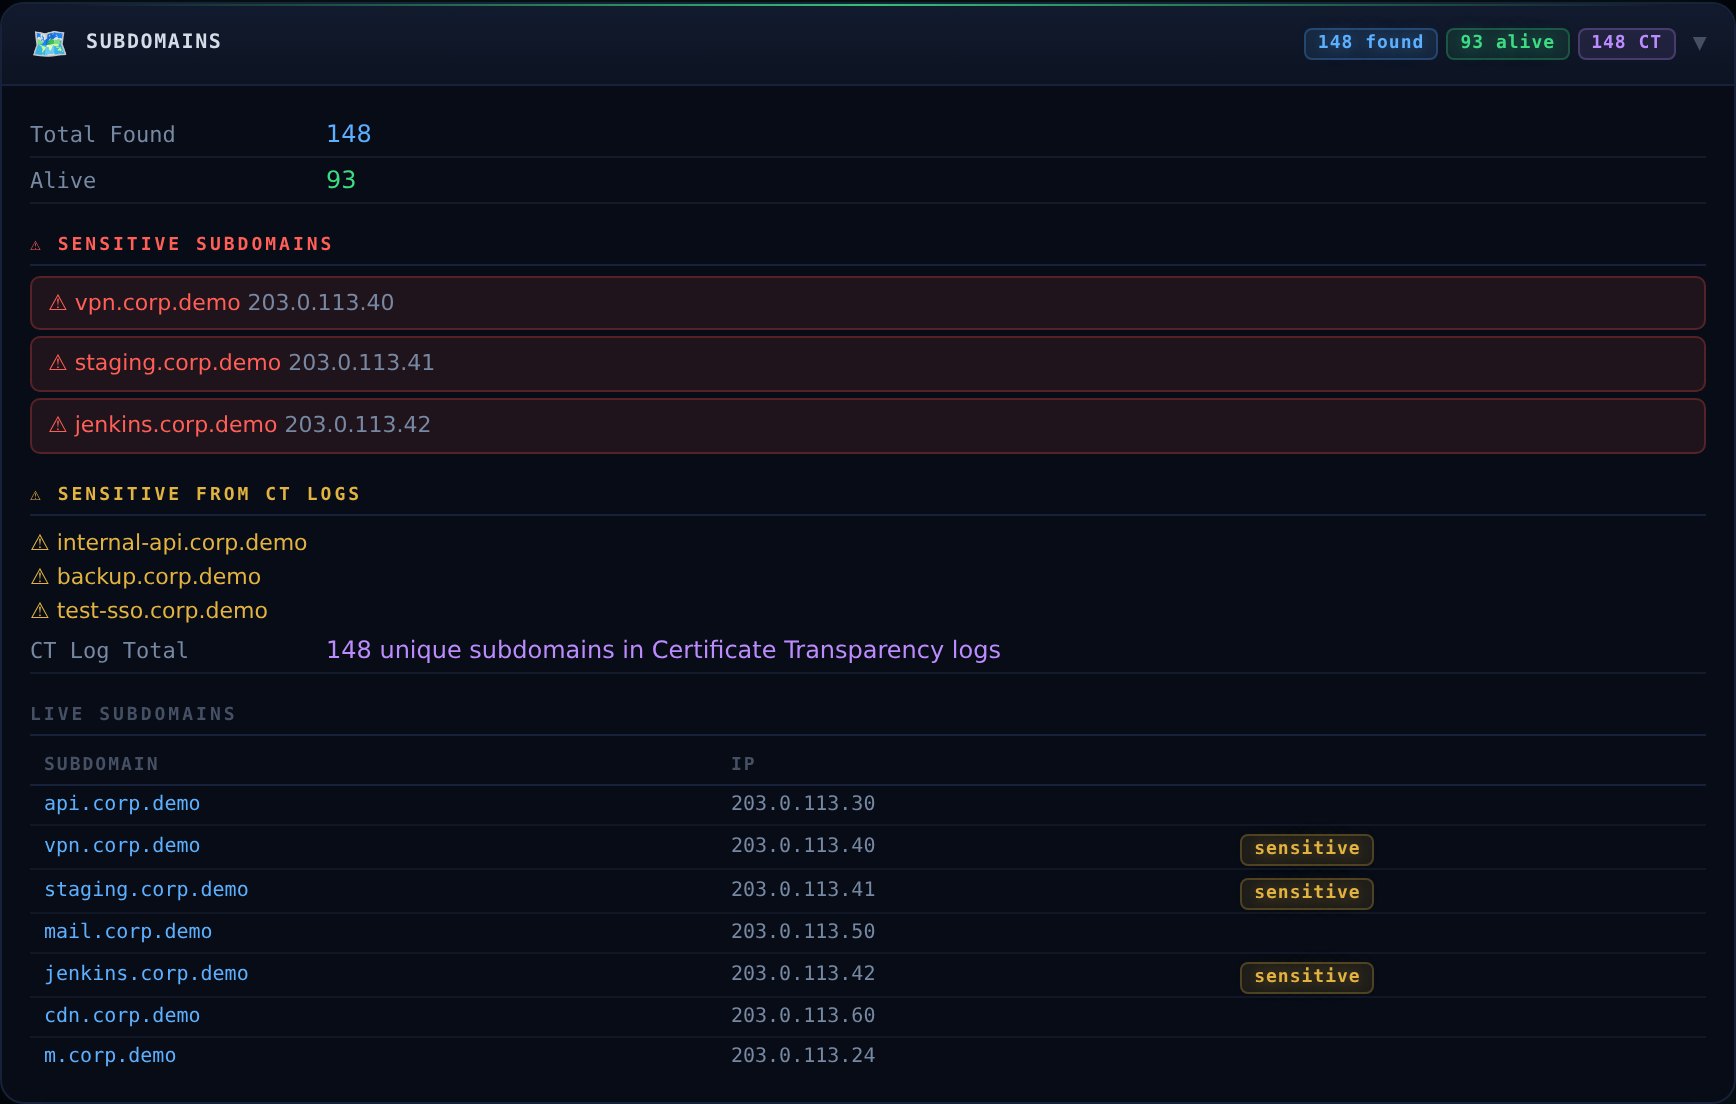
Task: Click IP 203.0.113.50 in mail row
Action: (803, 932)
